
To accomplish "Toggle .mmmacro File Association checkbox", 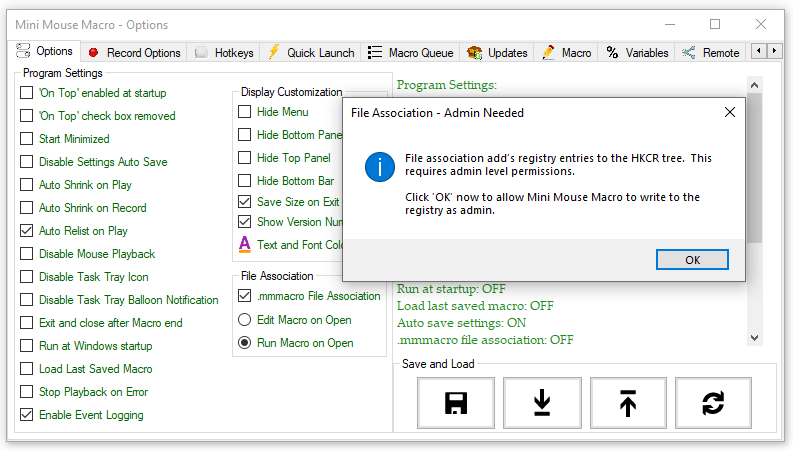I will (245, 296).
